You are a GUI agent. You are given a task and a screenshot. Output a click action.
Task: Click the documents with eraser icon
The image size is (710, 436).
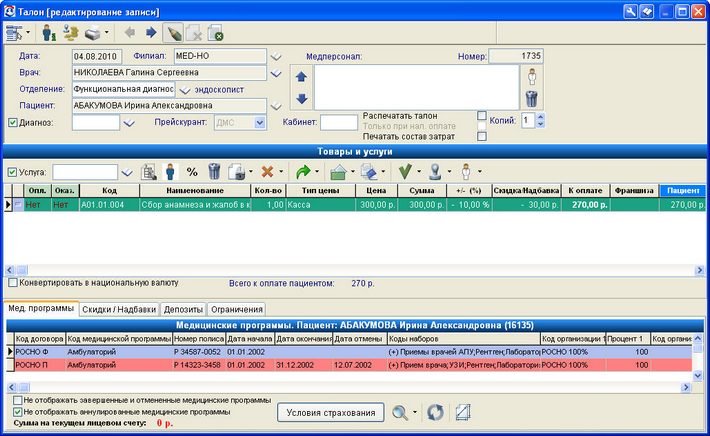pos(369,172)
